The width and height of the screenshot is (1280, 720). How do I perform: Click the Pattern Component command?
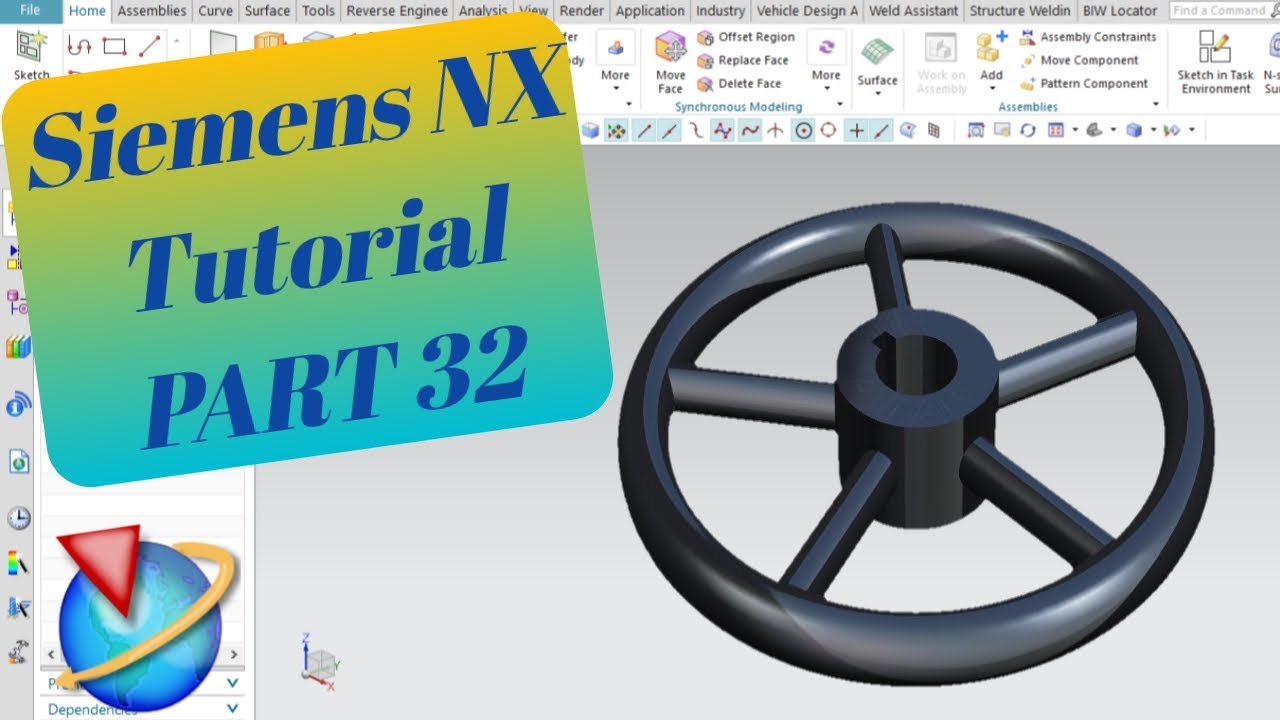[x=1084, y=84]
